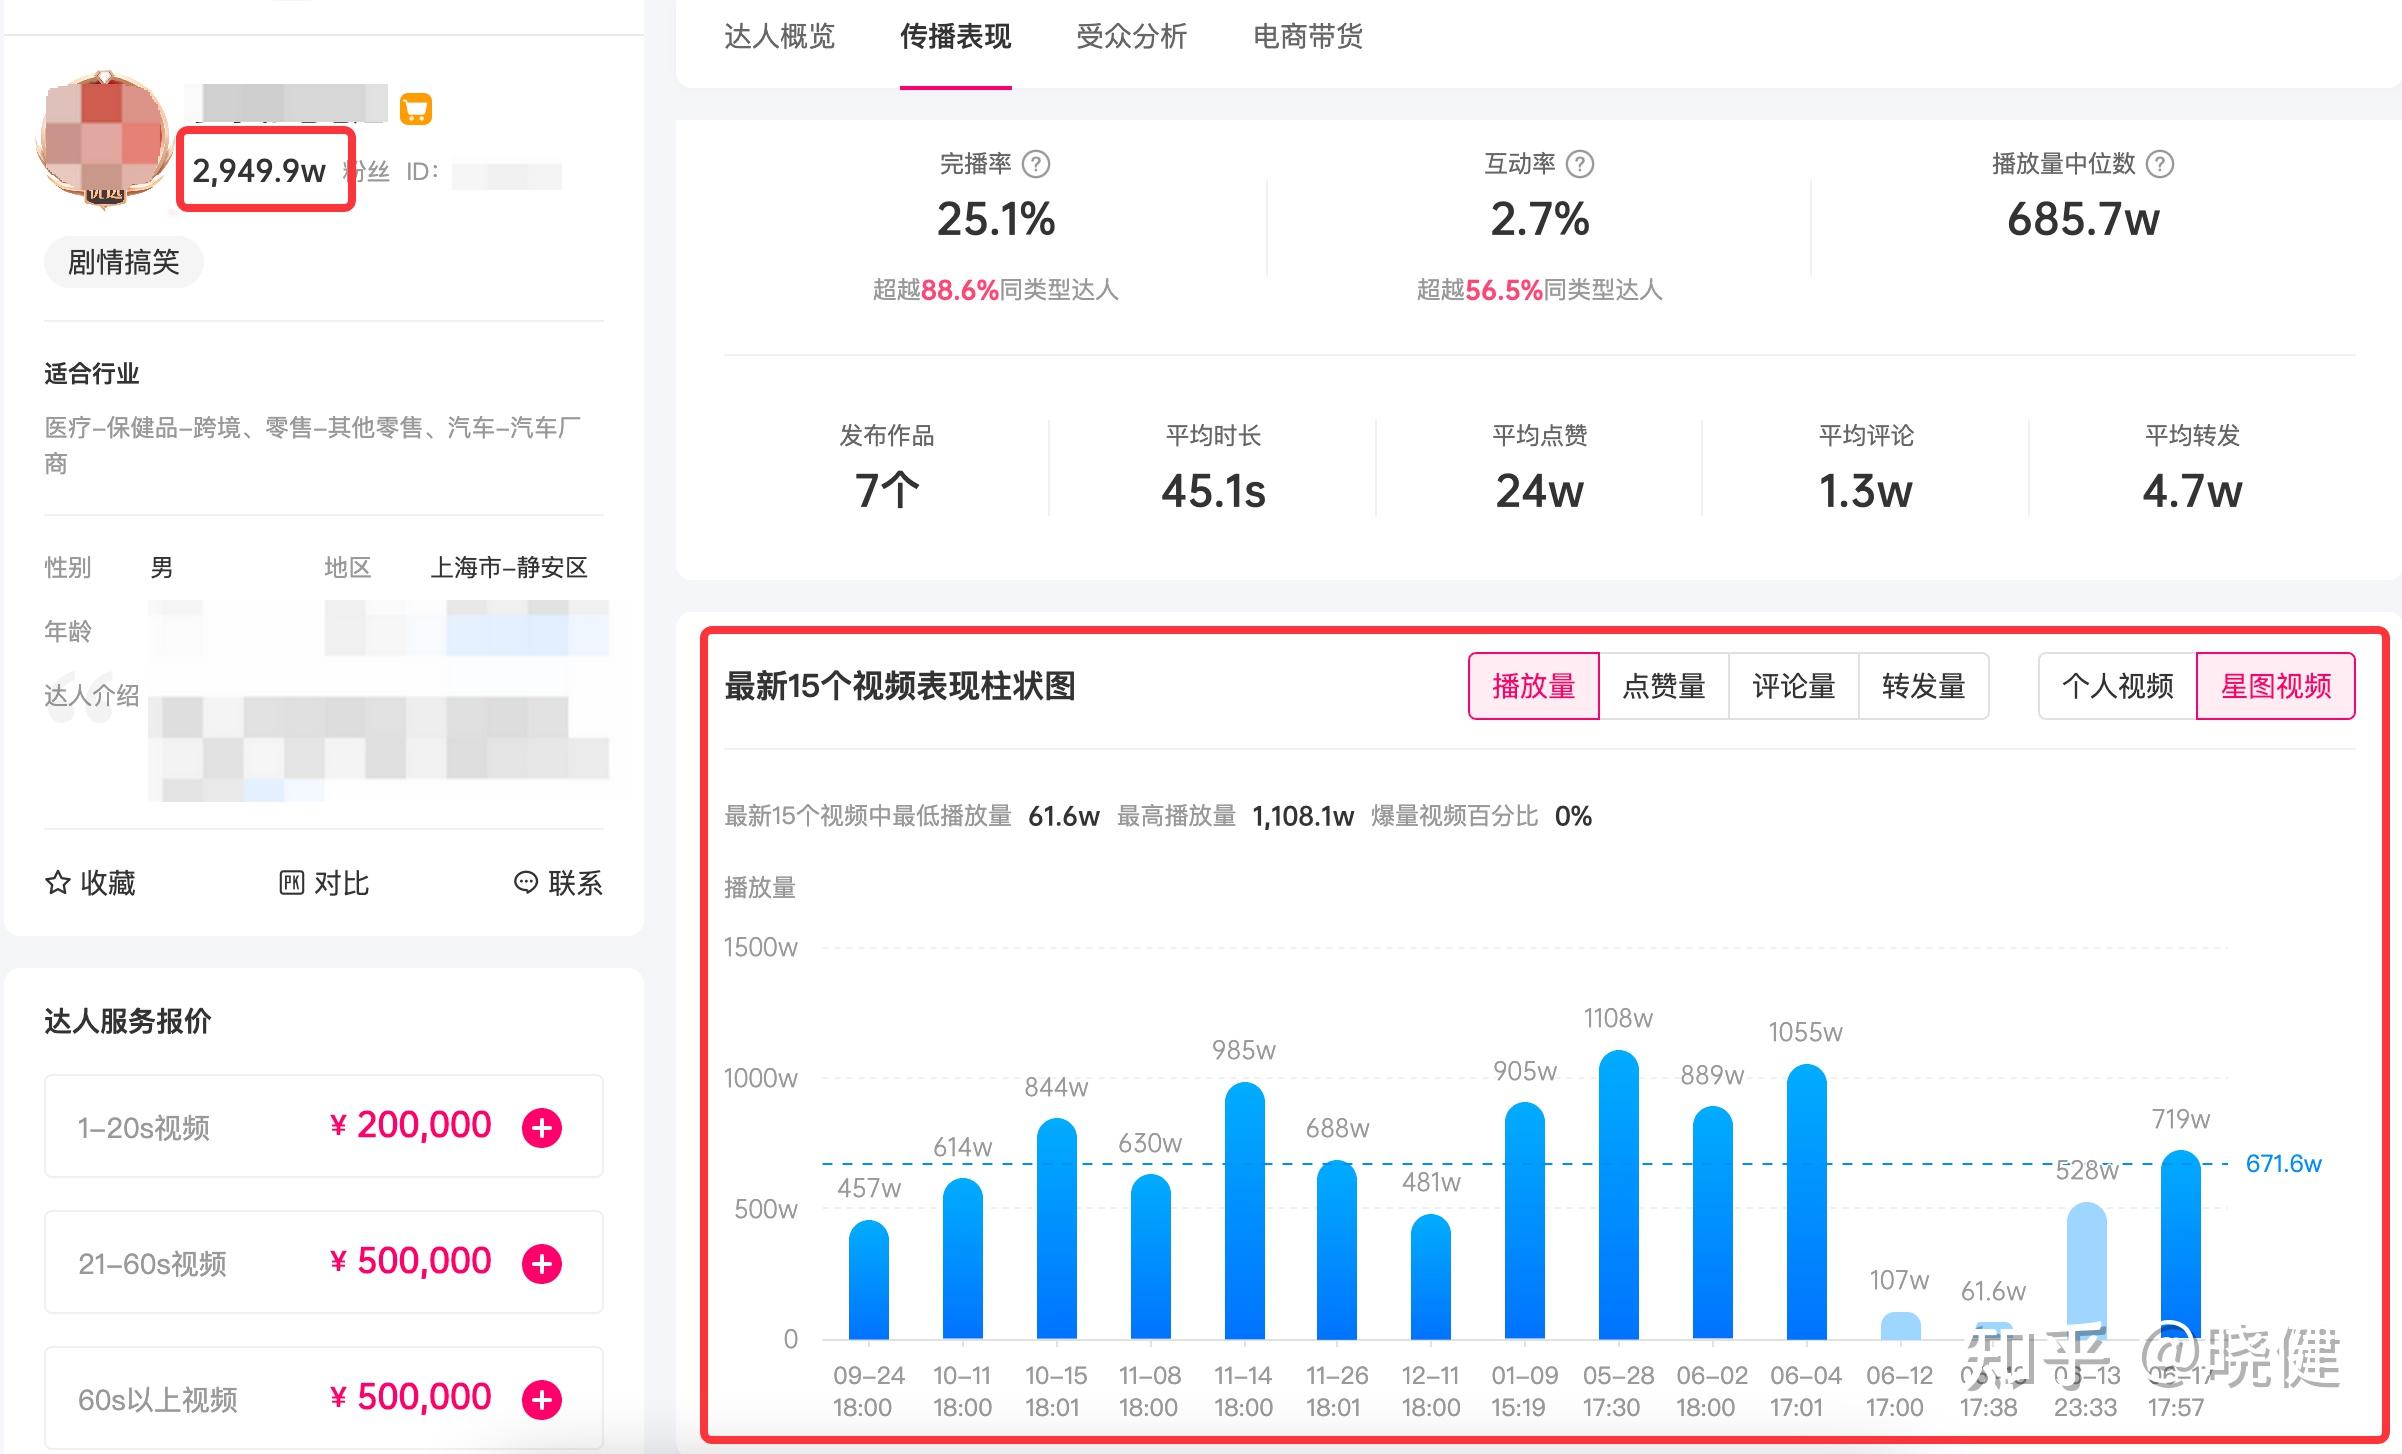
Task: Click the creator avatar image
Action: 104,140
